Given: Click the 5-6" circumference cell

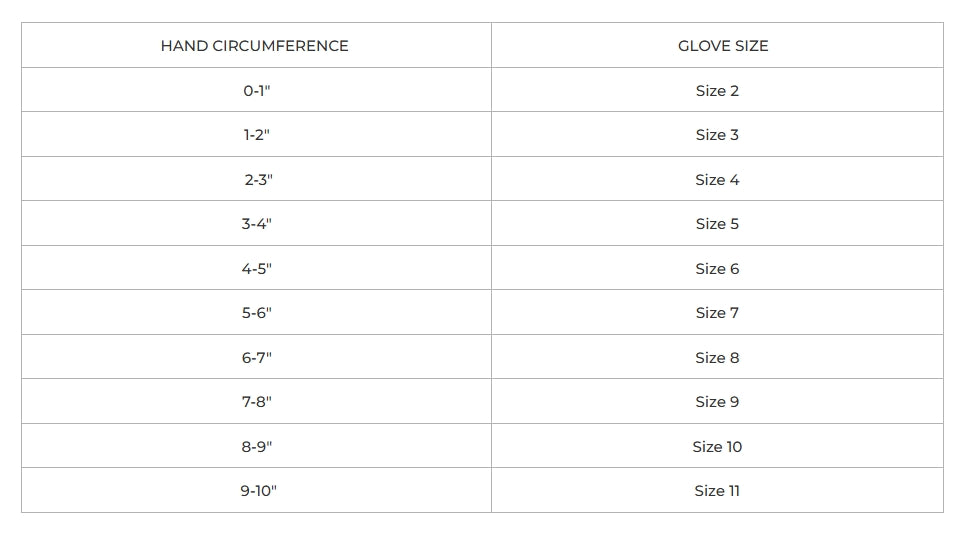Looking at the screenshot, I should (257, 313).
